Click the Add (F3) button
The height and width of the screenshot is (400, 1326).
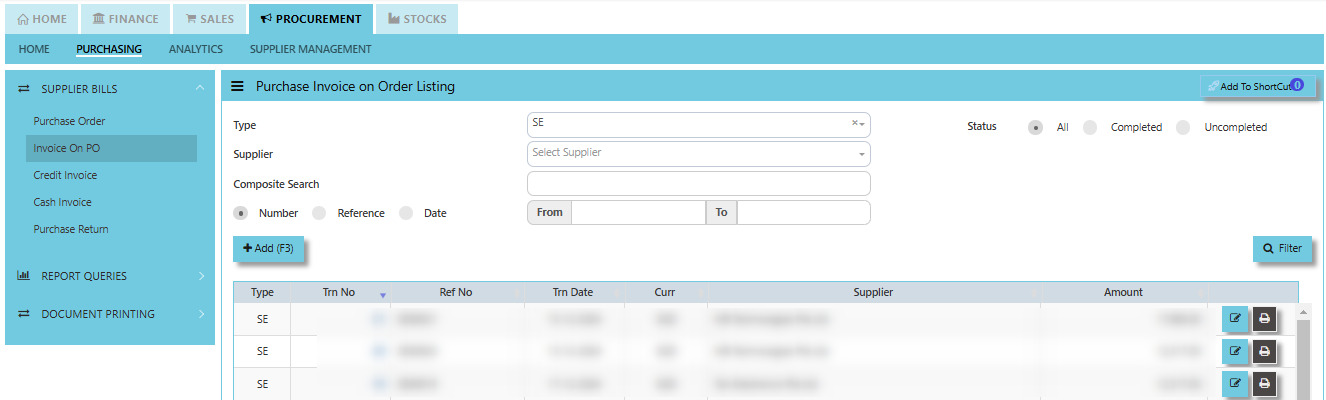click(268, 248)
